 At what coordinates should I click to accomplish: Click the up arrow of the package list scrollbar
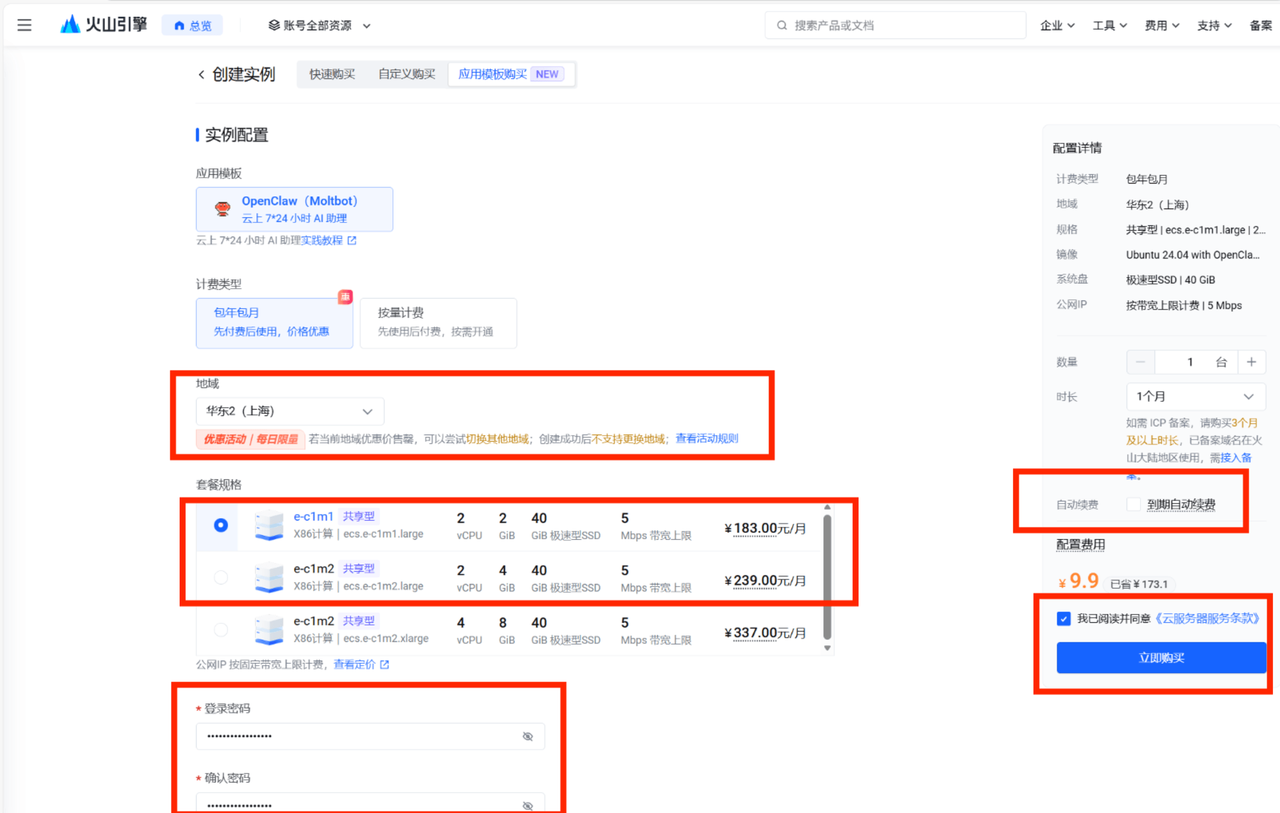[827, 507]
